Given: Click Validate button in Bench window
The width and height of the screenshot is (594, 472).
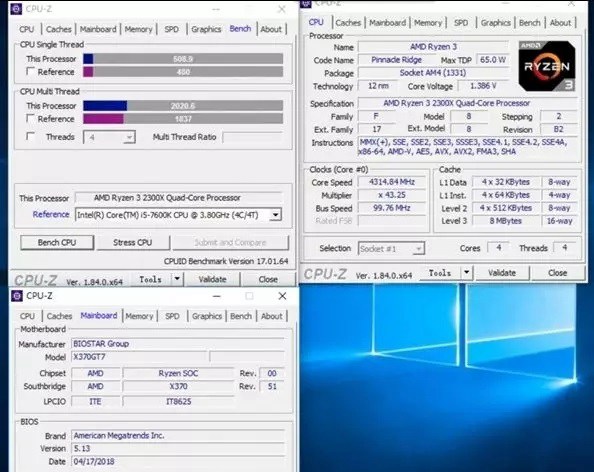Looking at the screenshot, I should pos(212,279).
